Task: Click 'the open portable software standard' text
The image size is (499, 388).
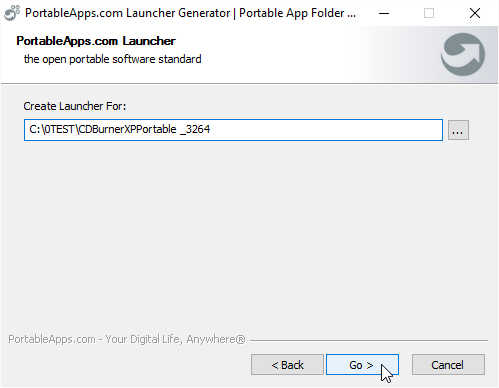Action: pyautogui.click(x=113, y=59)
